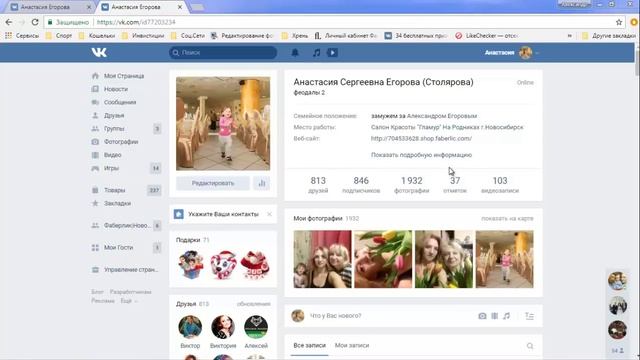Open the 813 друзей counter

318,184
